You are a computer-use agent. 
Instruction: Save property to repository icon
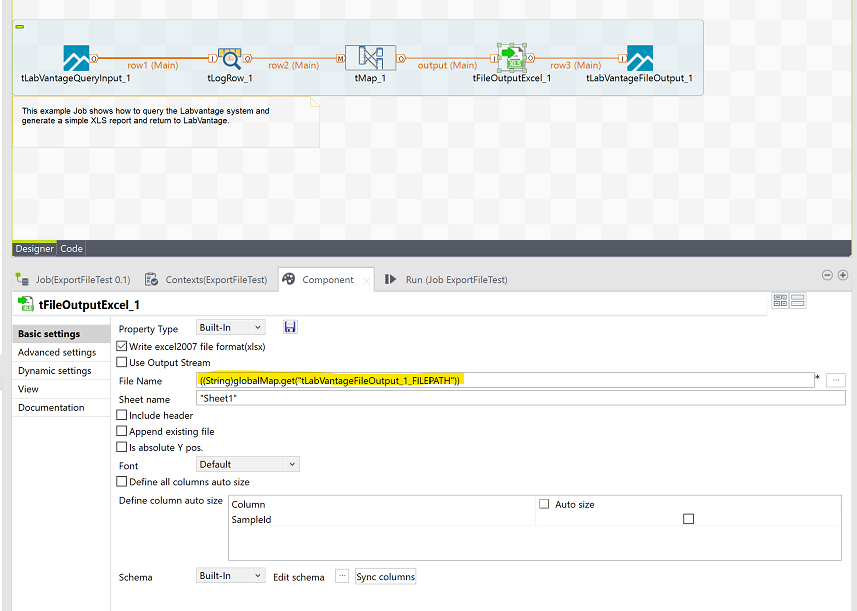pos(290,327)
